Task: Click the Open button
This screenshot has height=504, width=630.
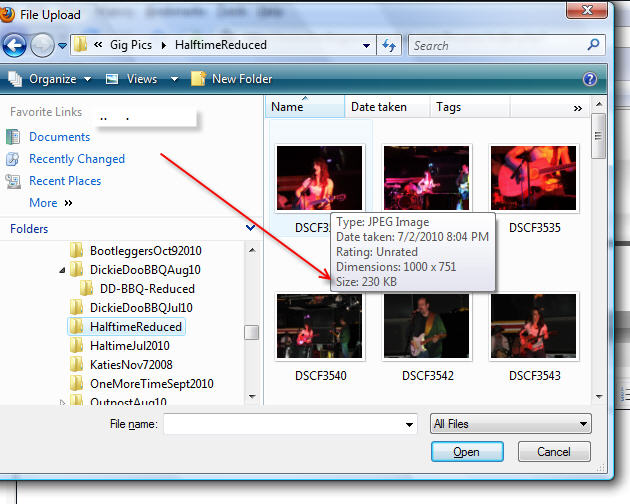Action: (x=467, y=451)
